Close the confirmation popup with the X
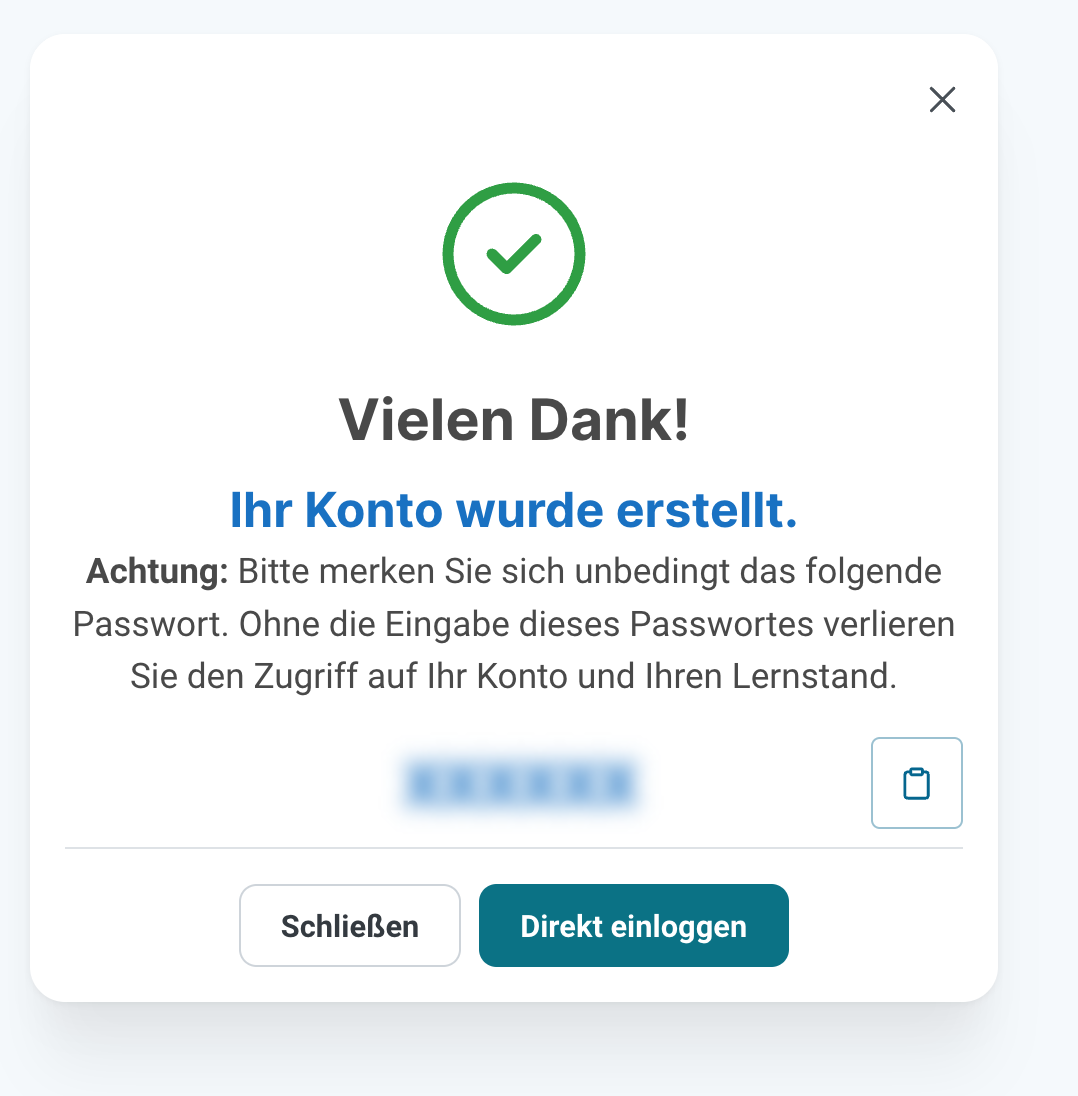Image resolution: width=1078 pixels, height=1096 pixels. (x=941, y=100)
